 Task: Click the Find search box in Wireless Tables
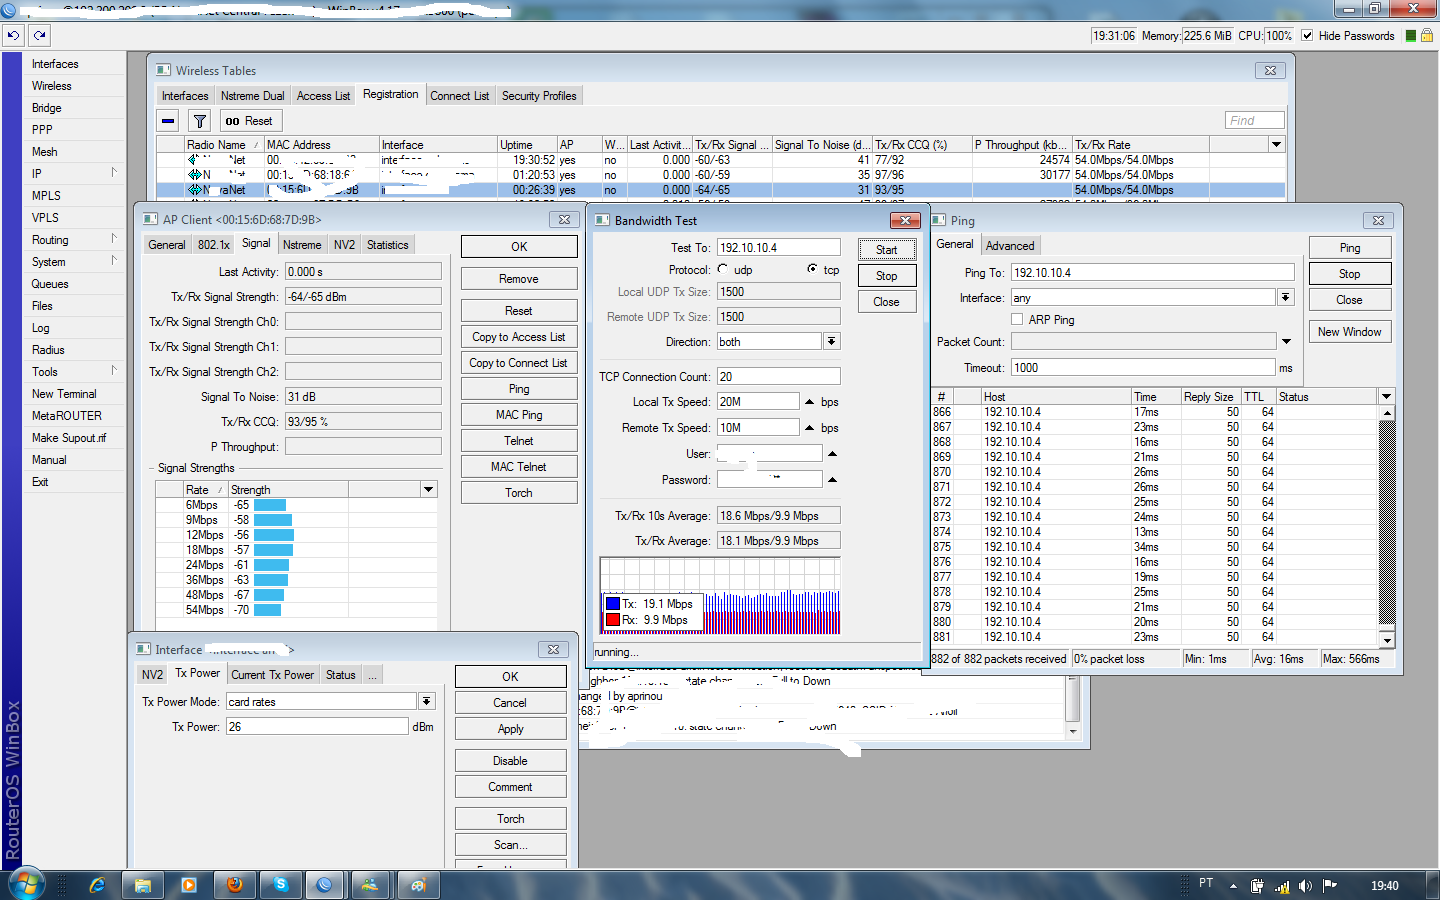(x=1253, y=119)
